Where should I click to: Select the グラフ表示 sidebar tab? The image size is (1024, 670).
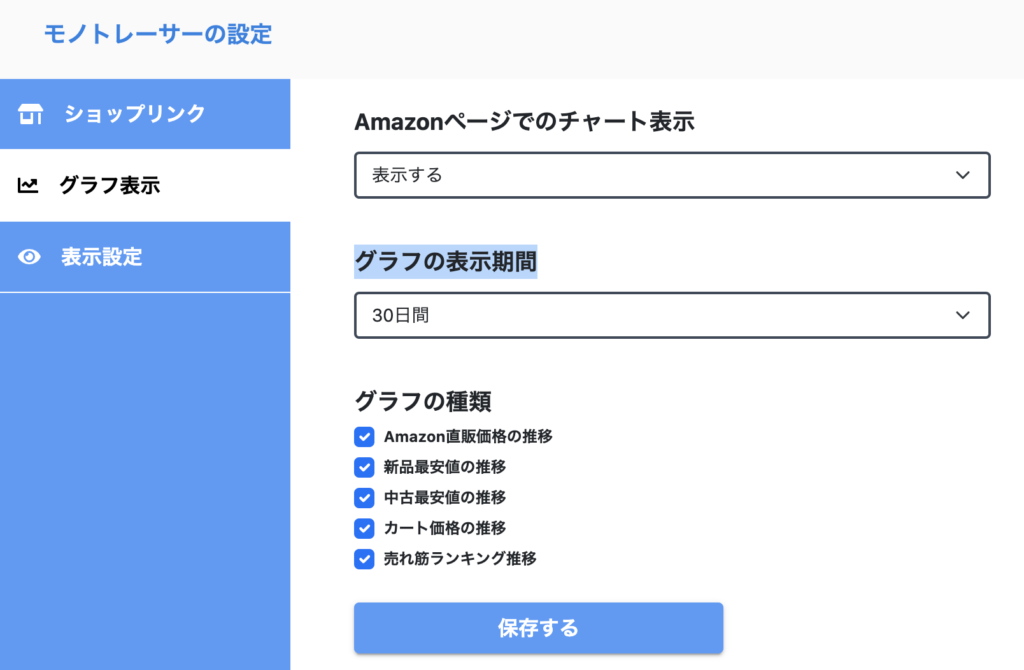145,185
